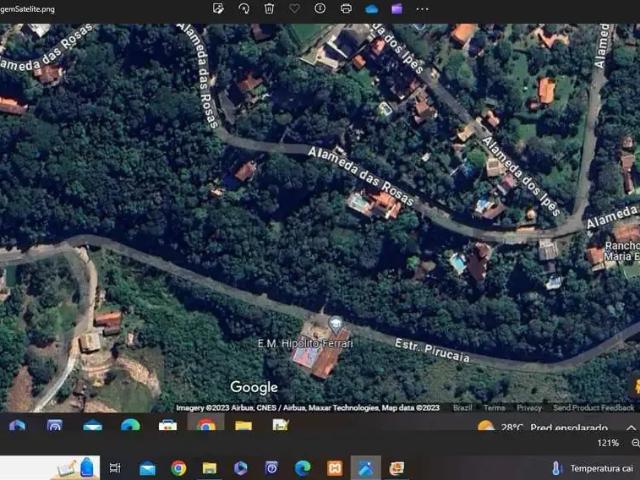The image size is (640, 480).
Task: Rotate the image using the rotate icon
Action: [243, 8]
